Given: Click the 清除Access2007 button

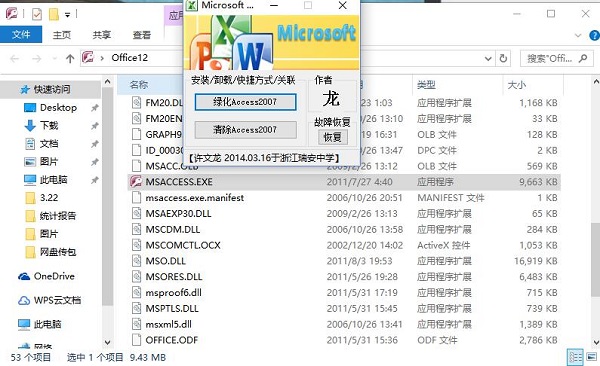Looking at the screenshot, I should pos(245,130).
